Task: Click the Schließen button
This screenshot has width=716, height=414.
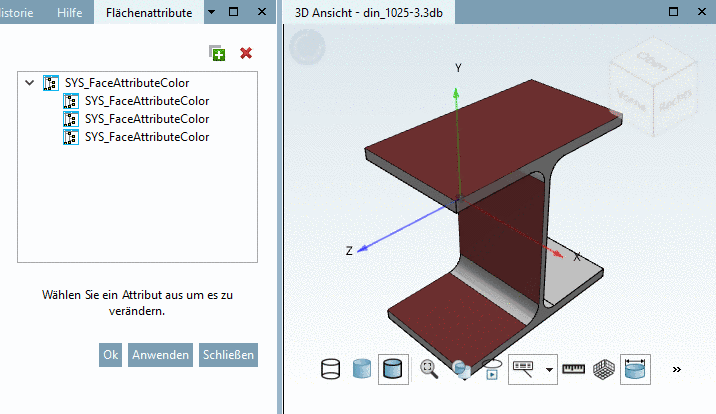Action: [x=228, y=355]
